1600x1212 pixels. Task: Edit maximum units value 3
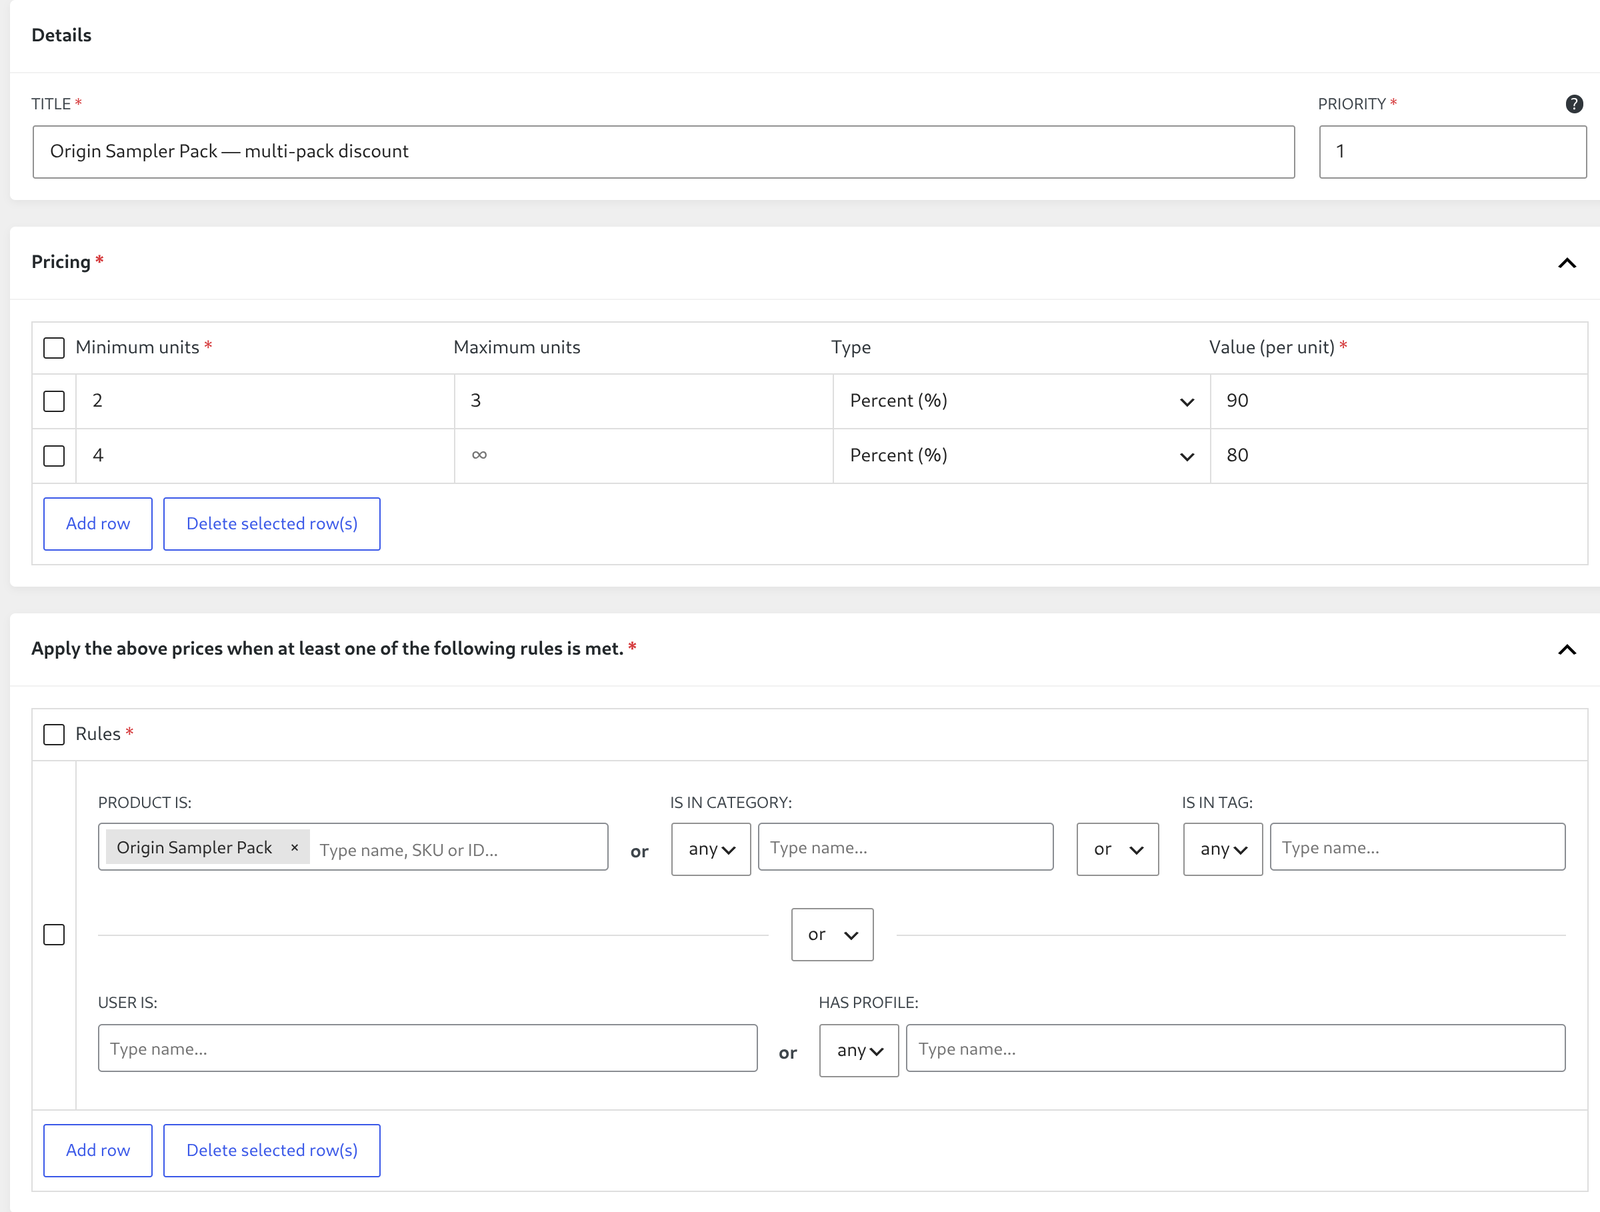coord(644,401)
